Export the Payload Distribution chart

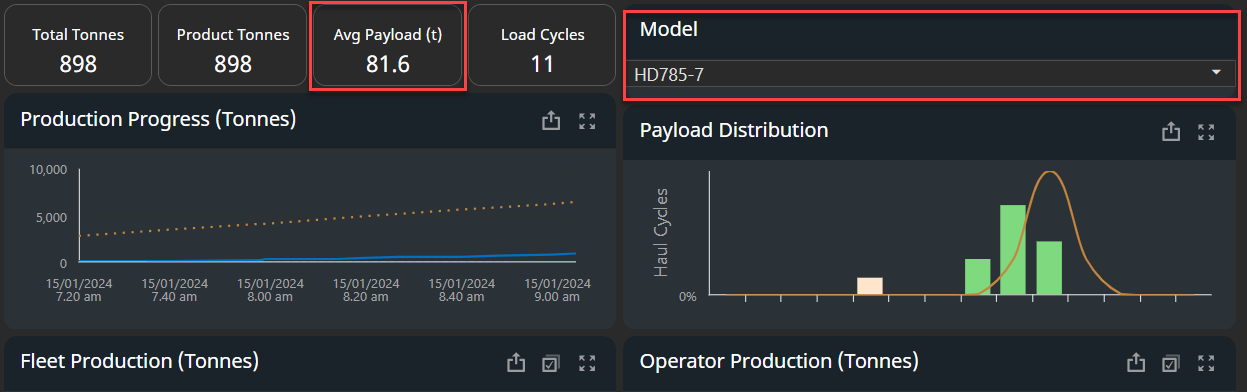point(1170,132)
